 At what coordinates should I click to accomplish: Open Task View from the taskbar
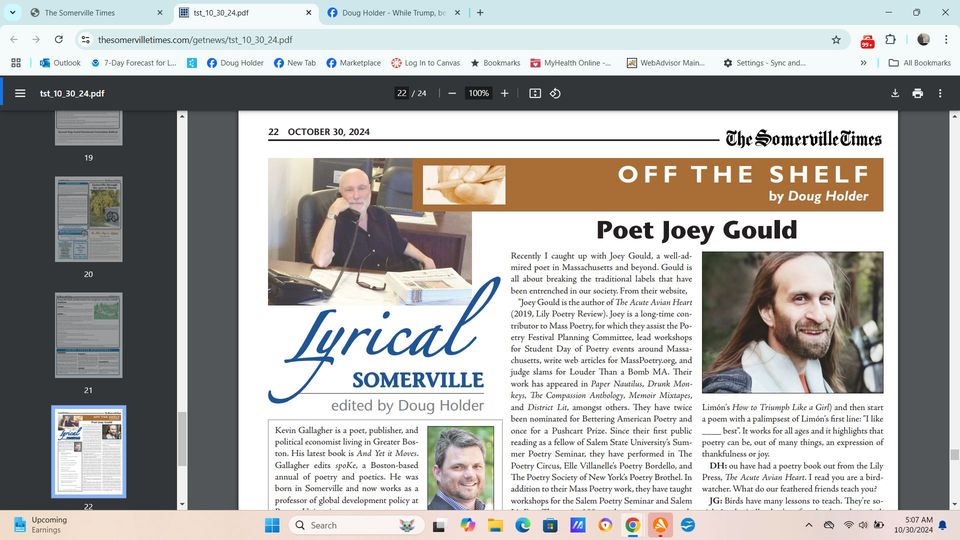click(439, 525)
